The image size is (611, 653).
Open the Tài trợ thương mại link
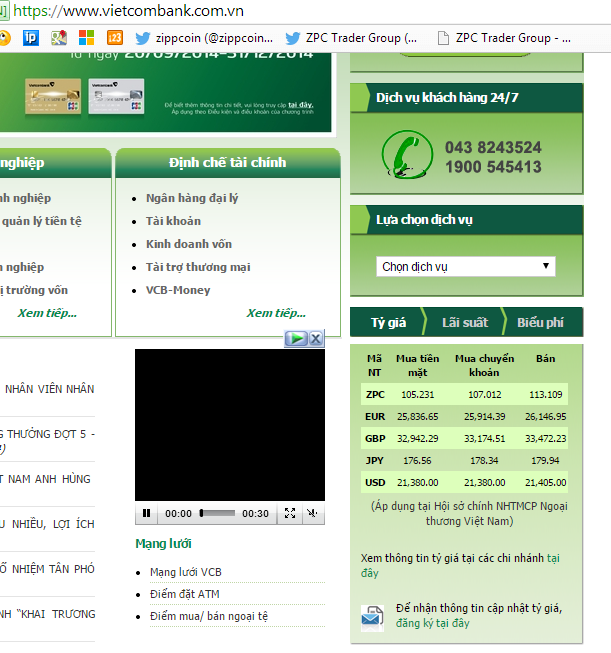tap(198, 267)
